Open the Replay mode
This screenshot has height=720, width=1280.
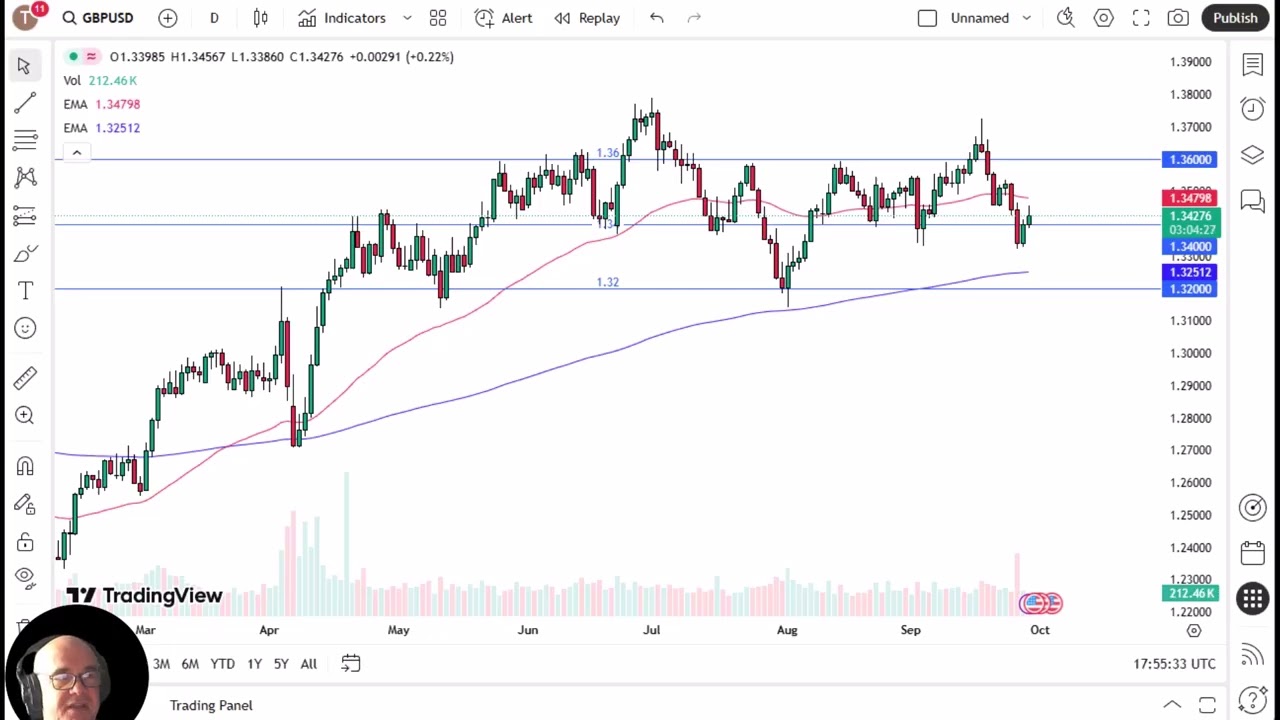tap(588, 18)
